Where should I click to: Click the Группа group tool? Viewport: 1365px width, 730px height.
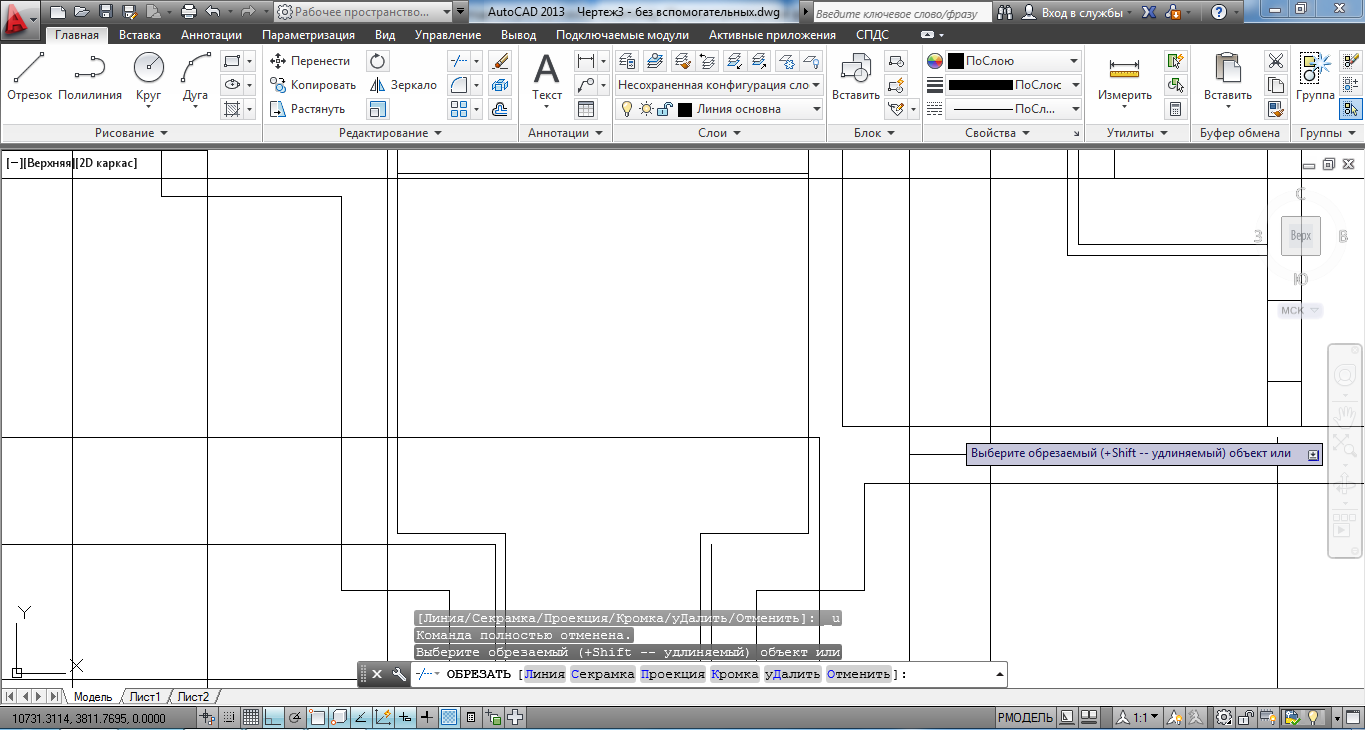pos(1315,78)
